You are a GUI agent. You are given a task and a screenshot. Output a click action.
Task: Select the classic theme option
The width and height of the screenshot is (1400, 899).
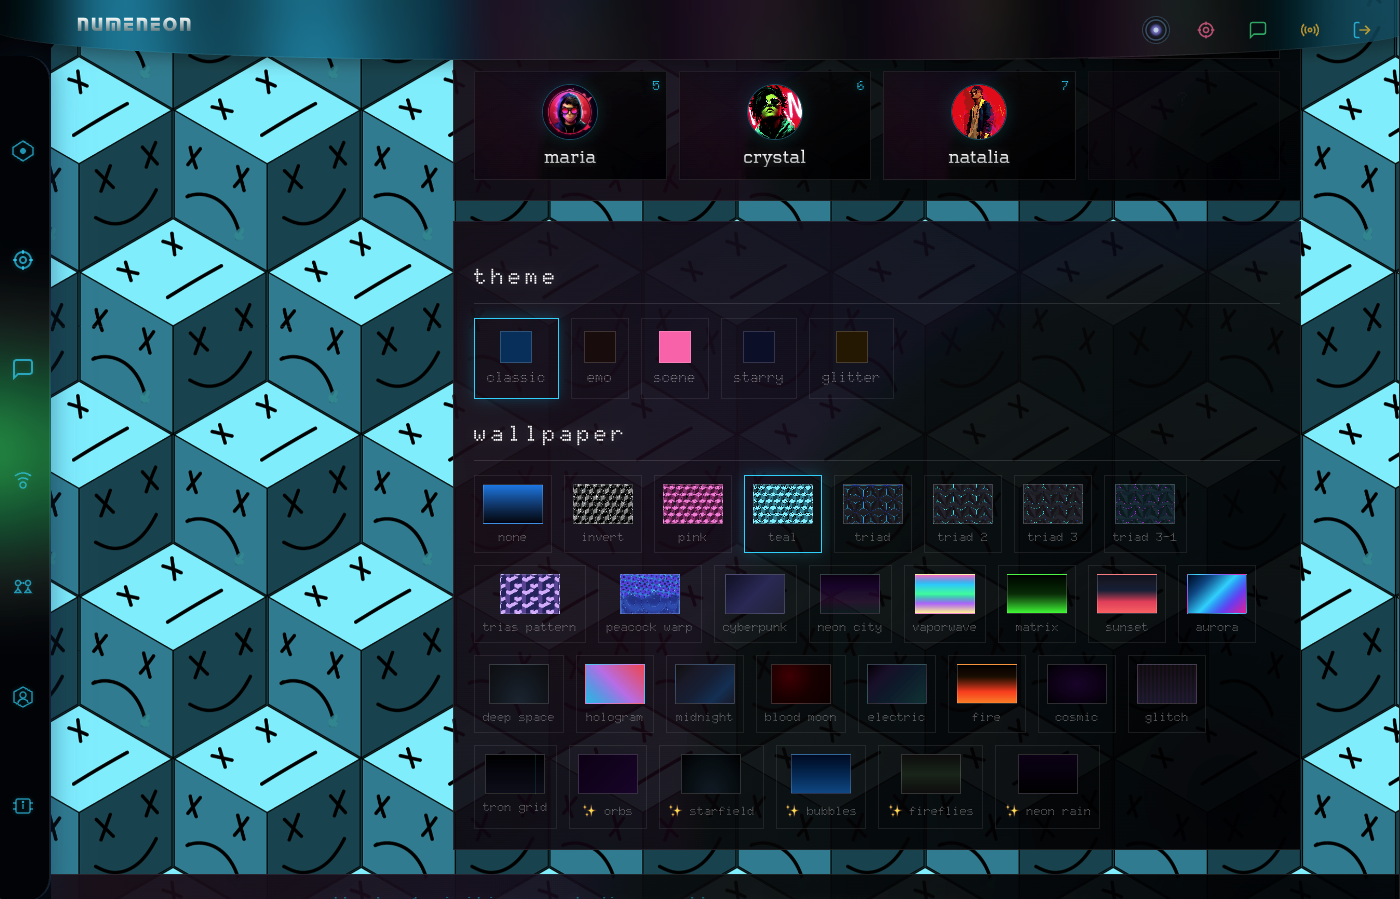click(x=516, y=358)
